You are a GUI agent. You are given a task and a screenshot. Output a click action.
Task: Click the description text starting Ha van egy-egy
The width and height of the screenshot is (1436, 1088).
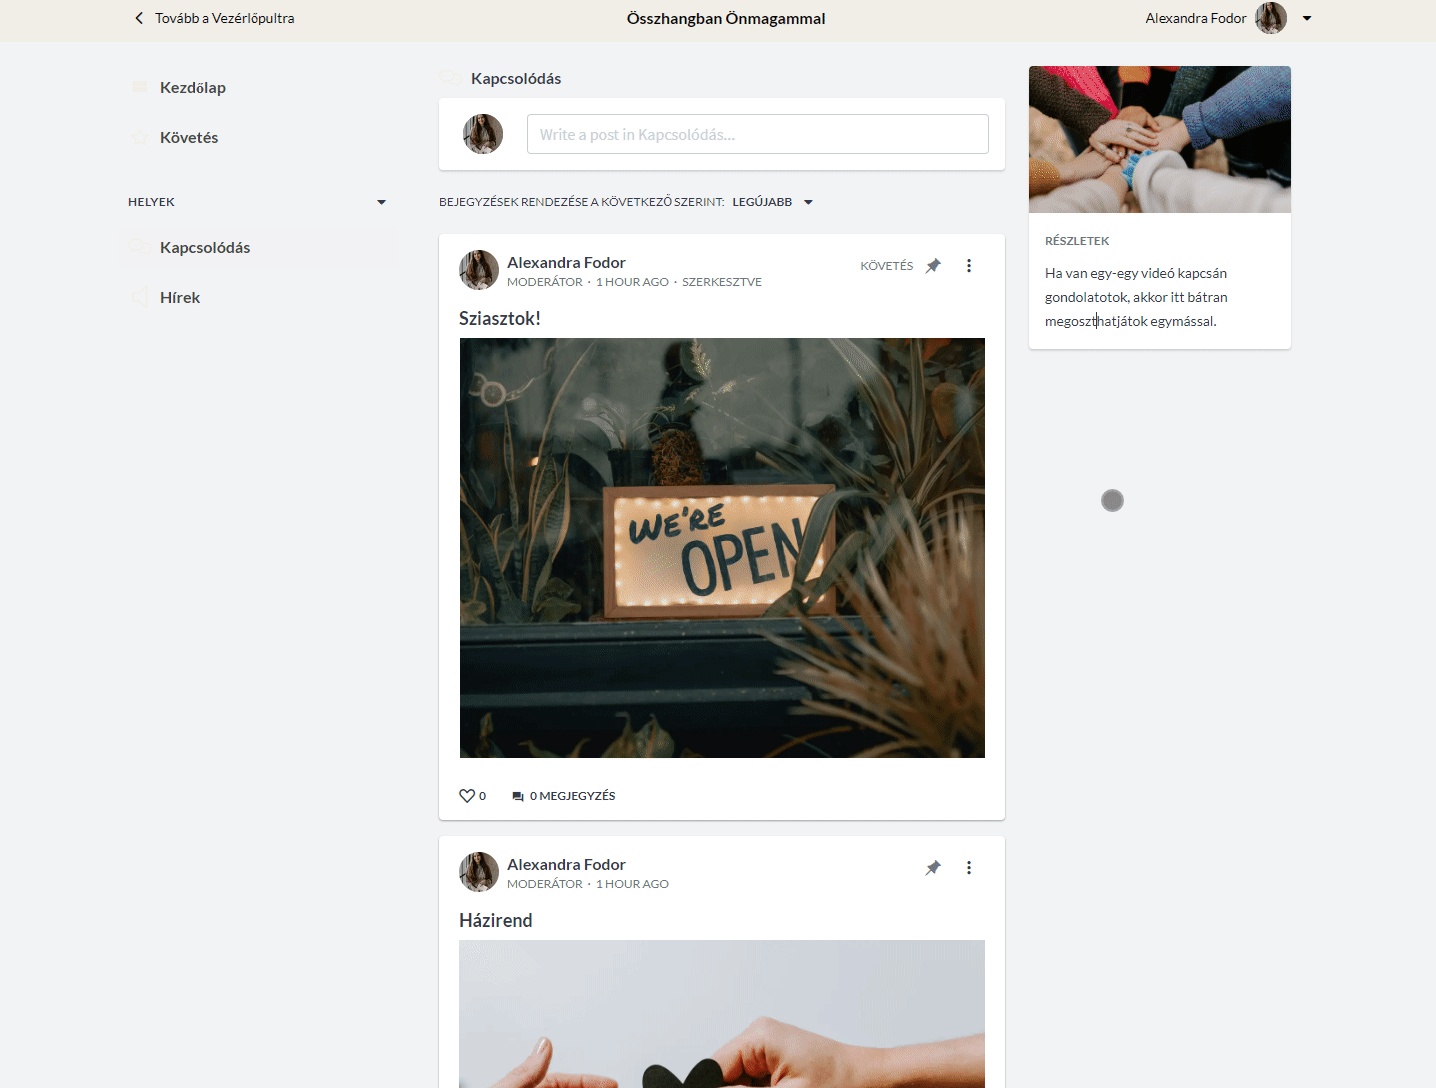(x=1136, y=297)
